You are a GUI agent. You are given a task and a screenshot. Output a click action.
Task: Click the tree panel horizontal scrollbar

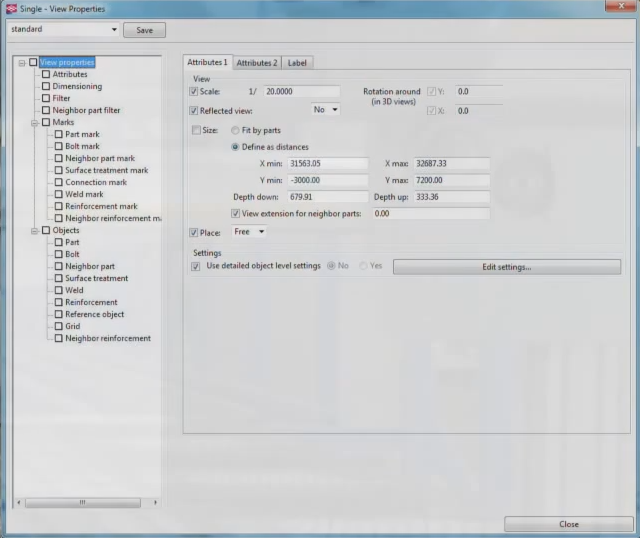coord(88,502)
